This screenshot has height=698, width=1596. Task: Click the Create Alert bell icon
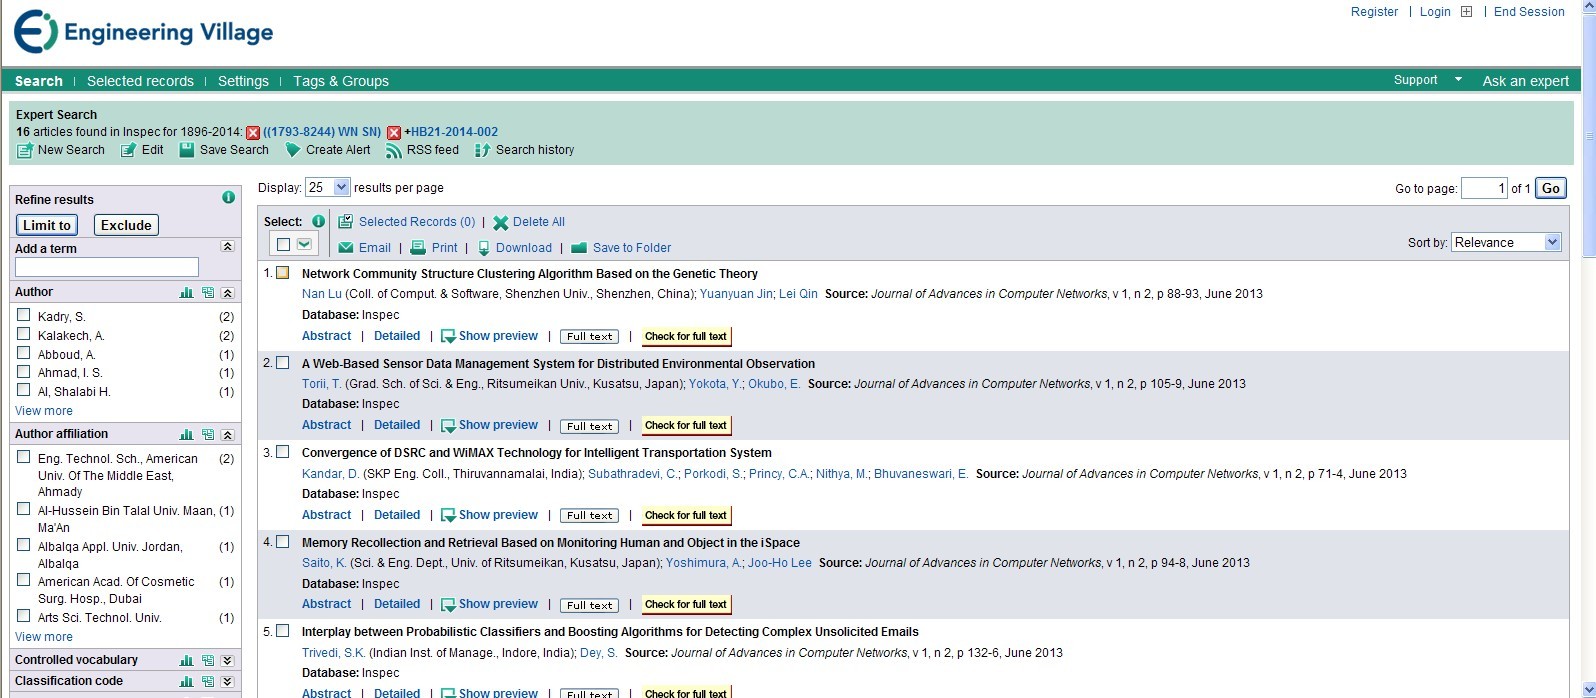click(x=293, y=150)
